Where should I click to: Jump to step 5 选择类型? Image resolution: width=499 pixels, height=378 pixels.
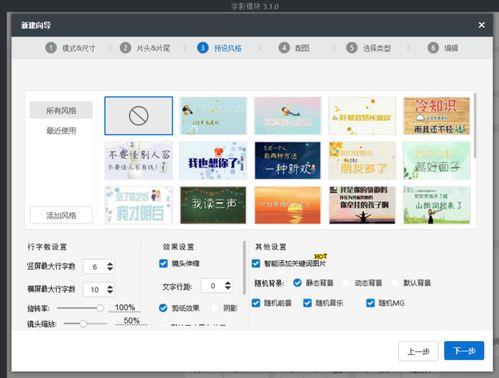click(368, 48)
